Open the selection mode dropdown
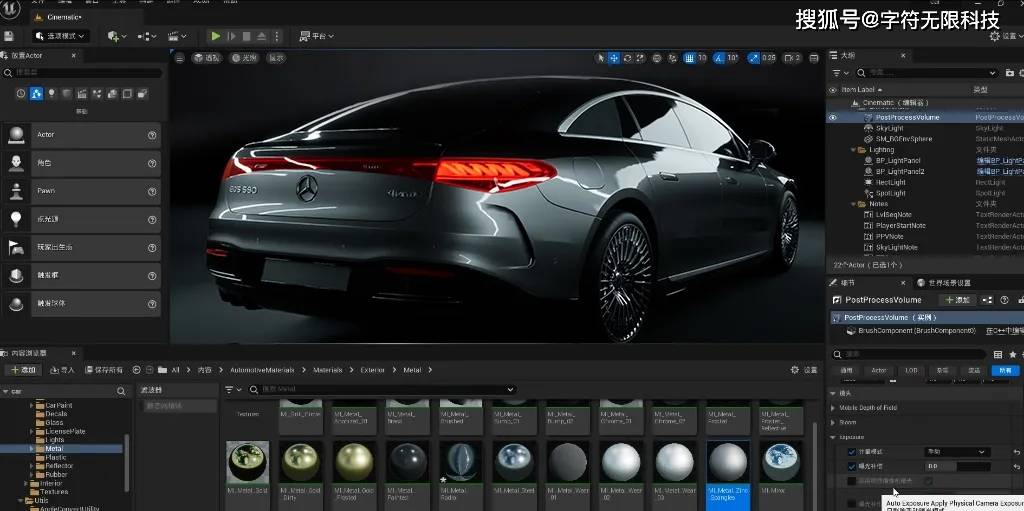 pyautogui.click(x=61, y=36)
